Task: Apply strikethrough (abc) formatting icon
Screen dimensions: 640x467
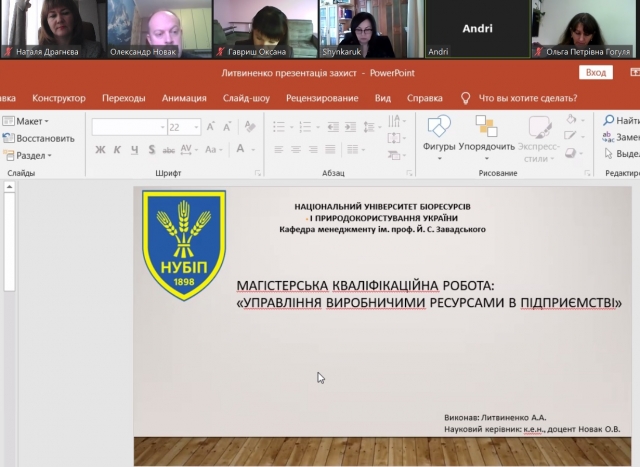Action: 169,150
